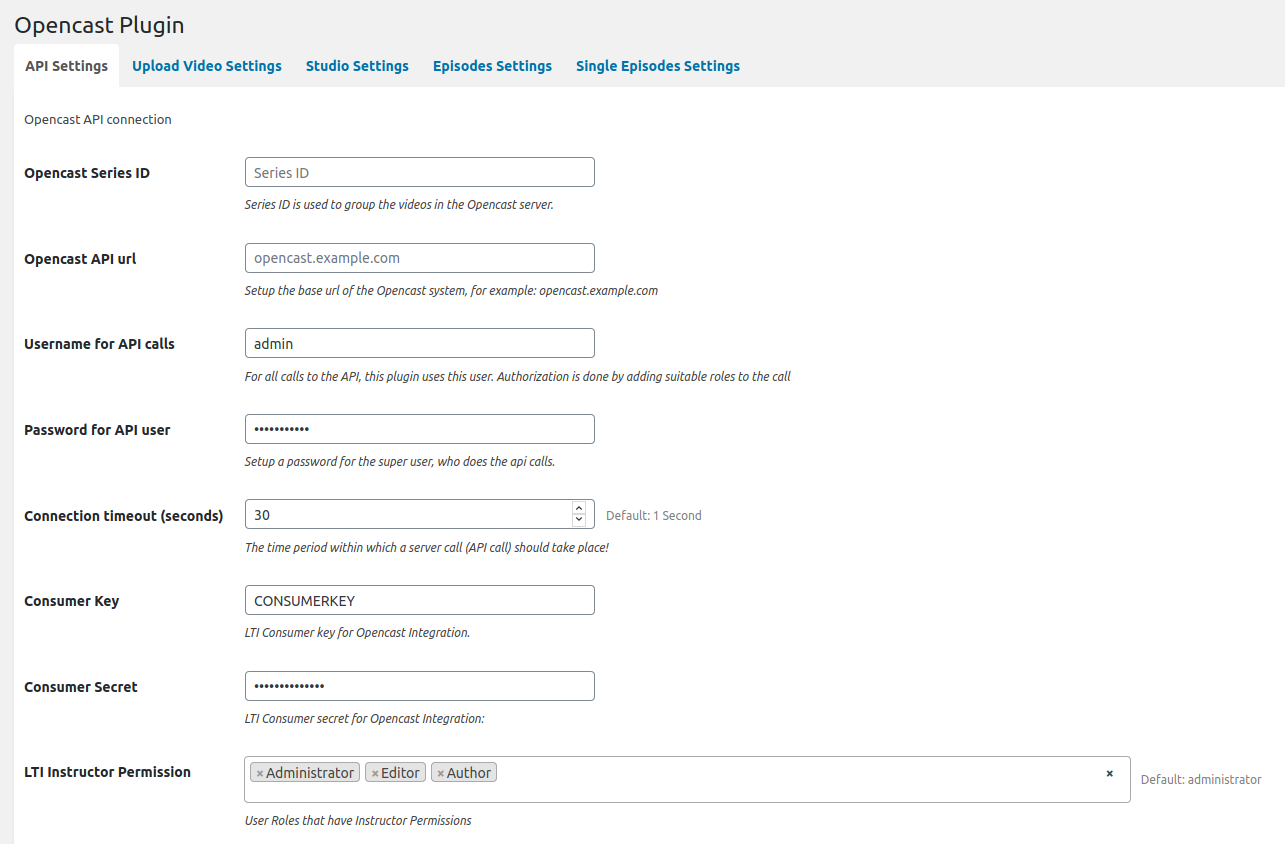Focus the Opencast Series ID field
The height and width of the screenshot is (844, 1285).
[x=420, y=172]
